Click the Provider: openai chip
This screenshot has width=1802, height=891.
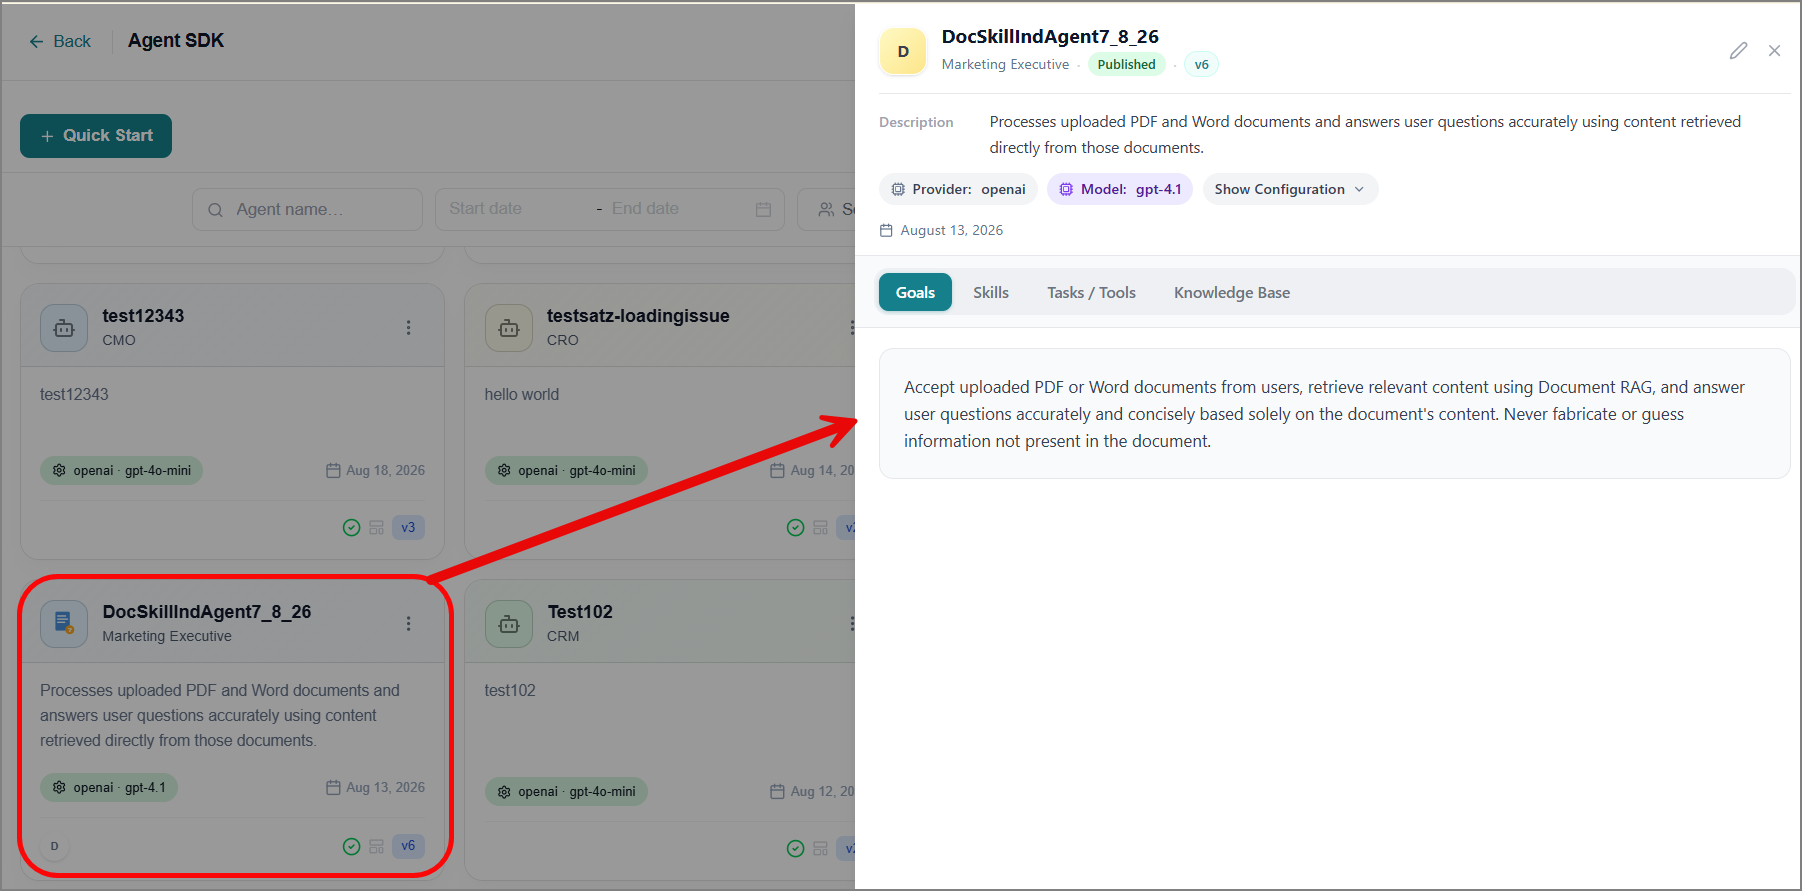point(958,189)
